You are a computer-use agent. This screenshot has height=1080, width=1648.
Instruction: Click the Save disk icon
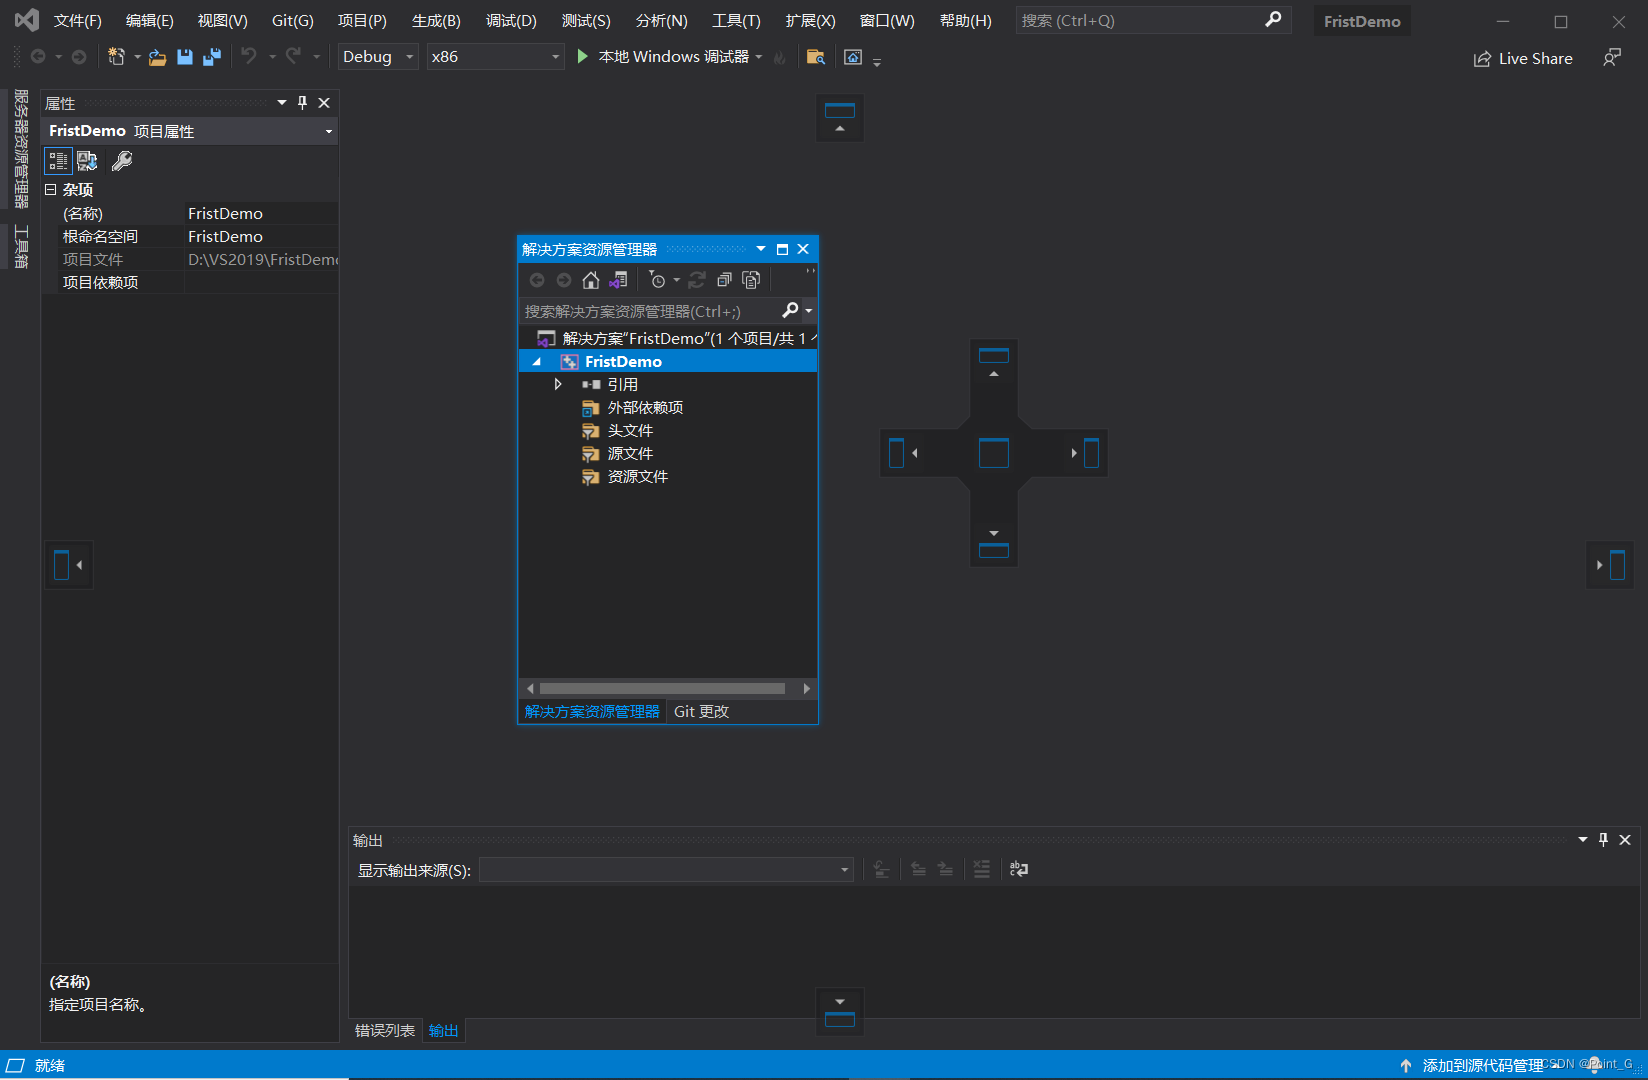(x=185, y=58)
